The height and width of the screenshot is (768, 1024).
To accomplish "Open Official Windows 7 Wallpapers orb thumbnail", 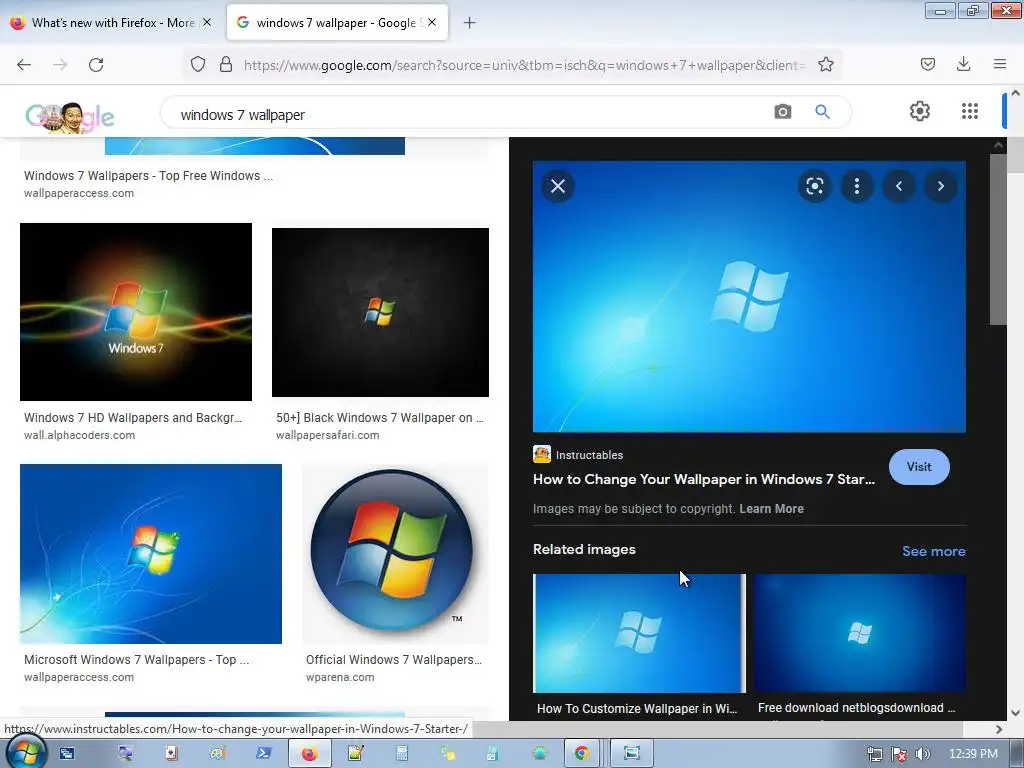I will pos(395,554).
